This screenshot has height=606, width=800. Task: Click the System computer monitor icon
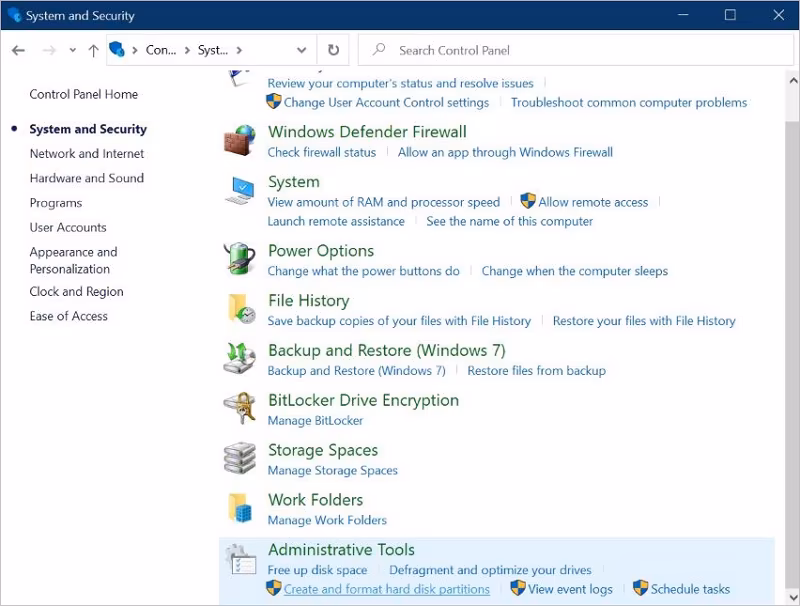pyautogui.click(x=239, y=190)
